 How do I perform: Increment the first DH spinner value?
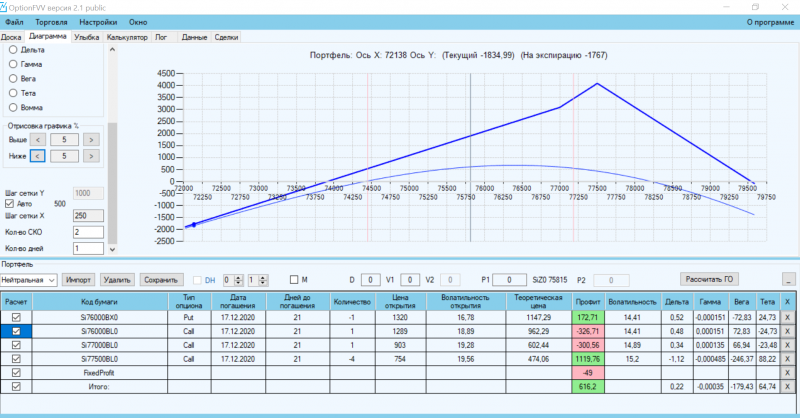[239, 278]
